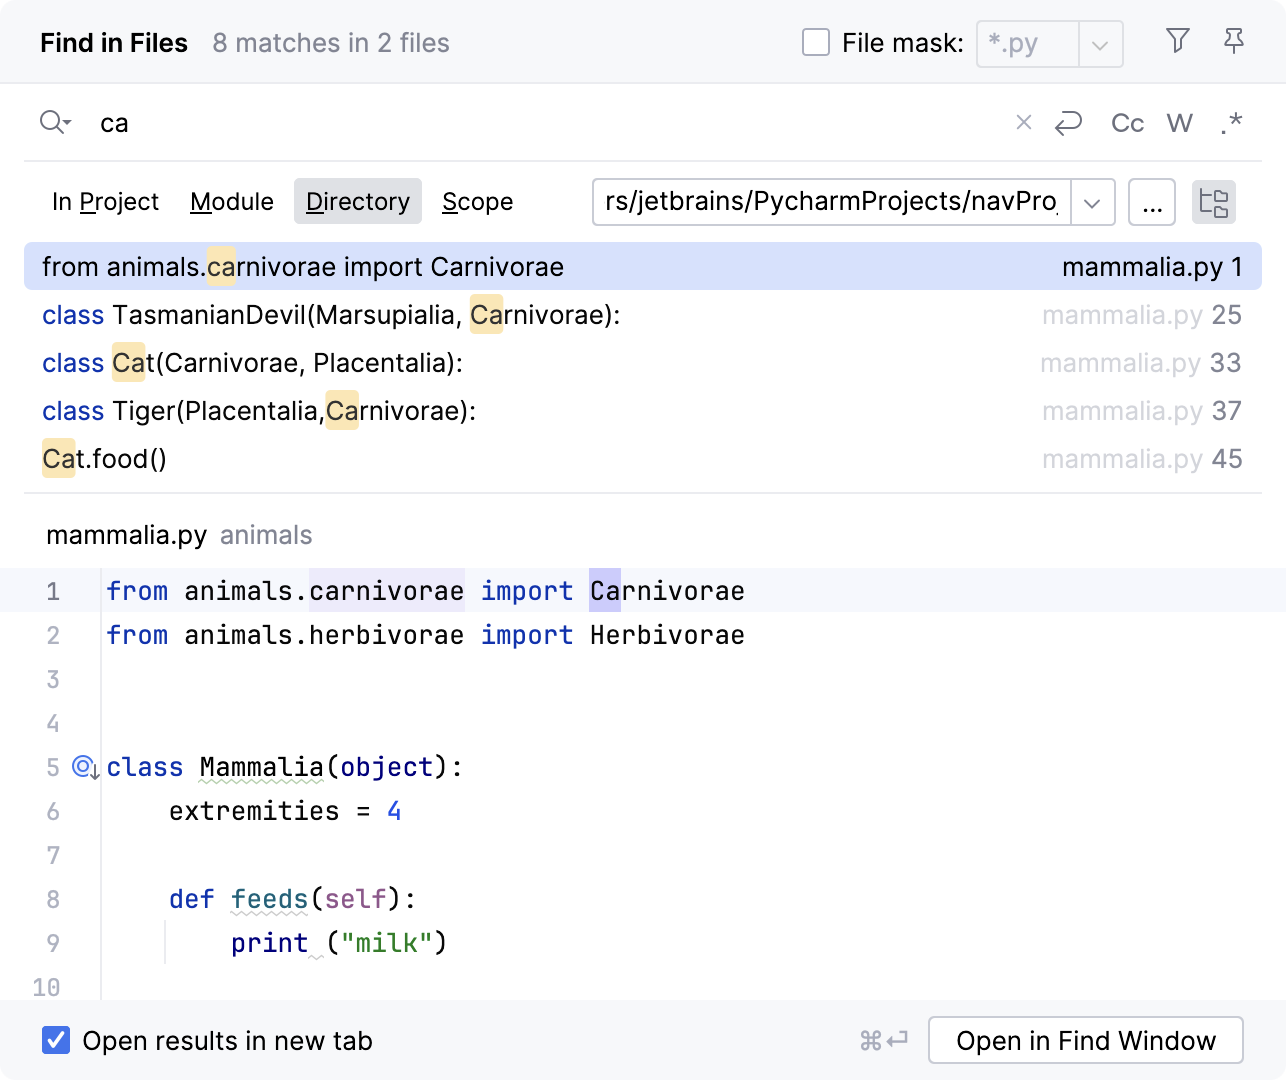Switch scope to Module
The height and width of the screenshot is (1080, 1286).
click(x=231, y=201)
